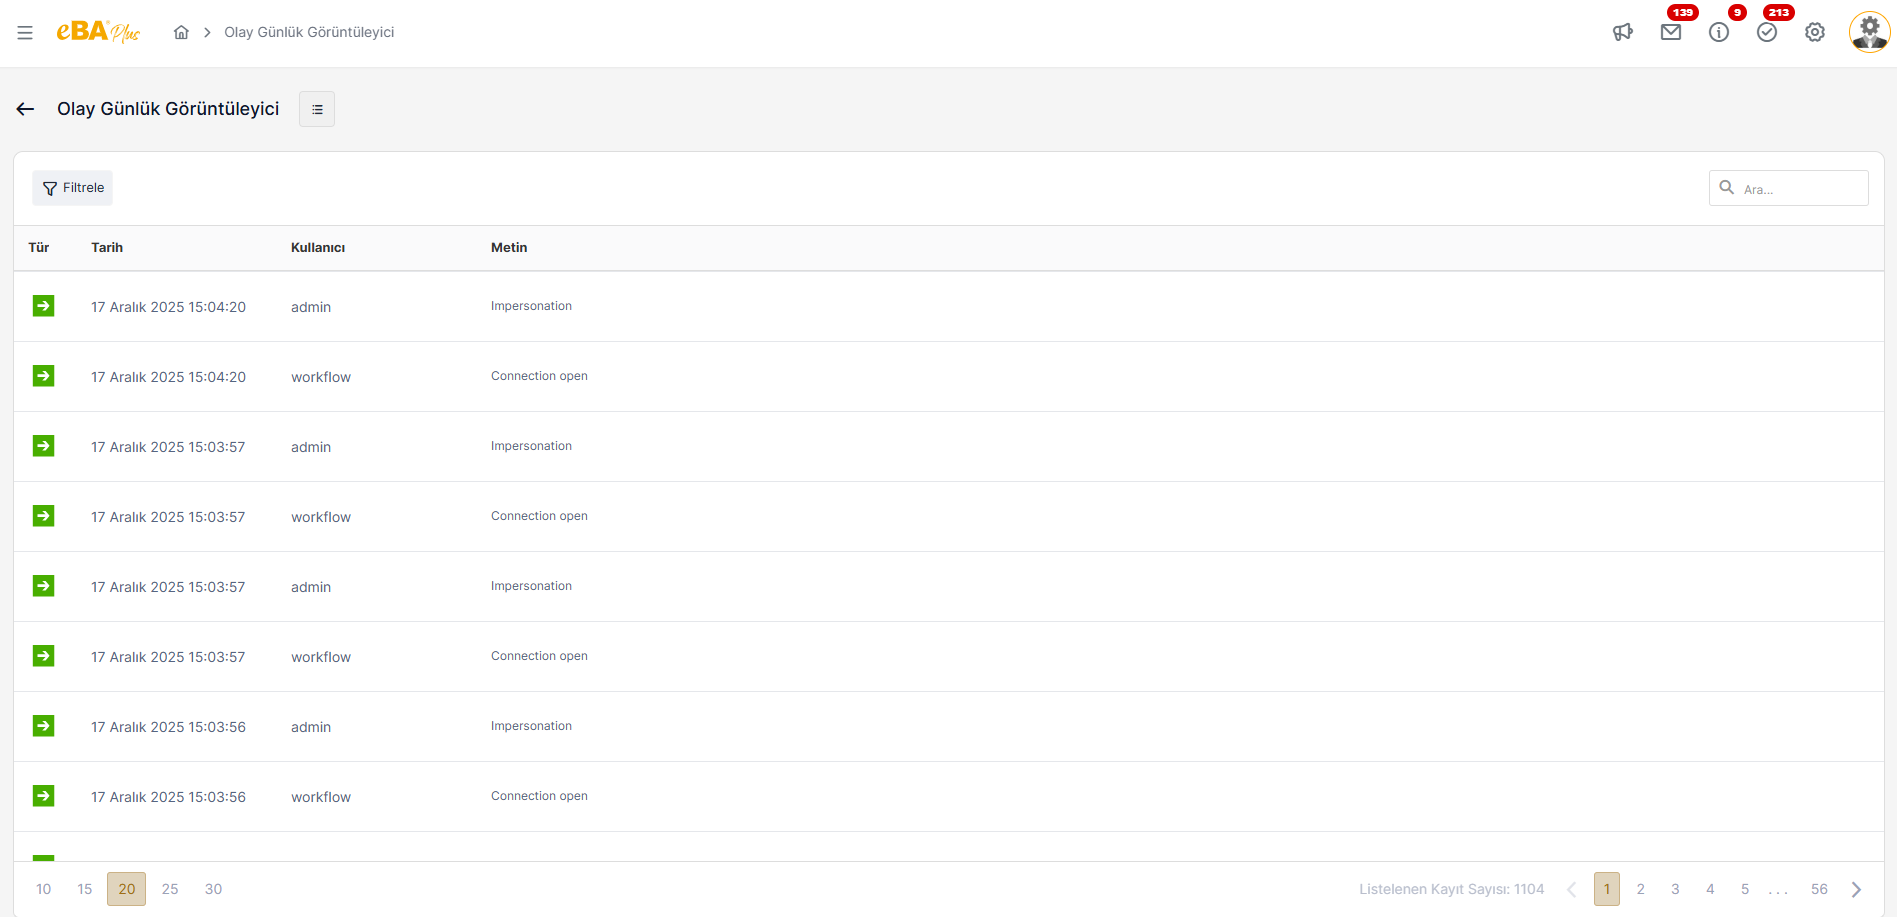Select first Impersonation row green arrow icon
The height and width of the screenshot is (917, 1897).
tap(43, 306)
